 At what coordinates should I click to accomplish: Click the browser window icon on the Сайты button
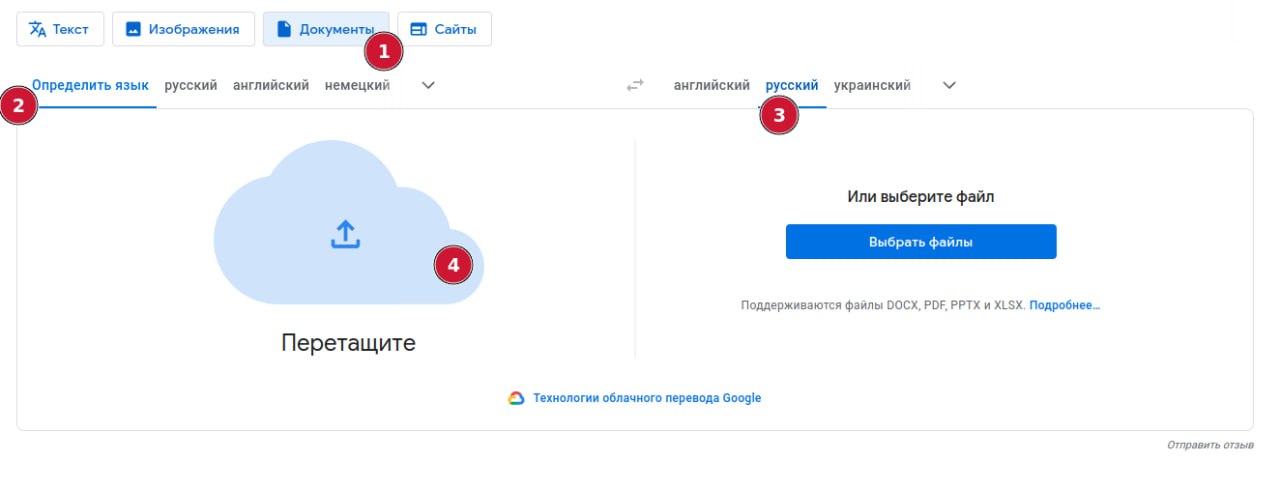point(418,29)
